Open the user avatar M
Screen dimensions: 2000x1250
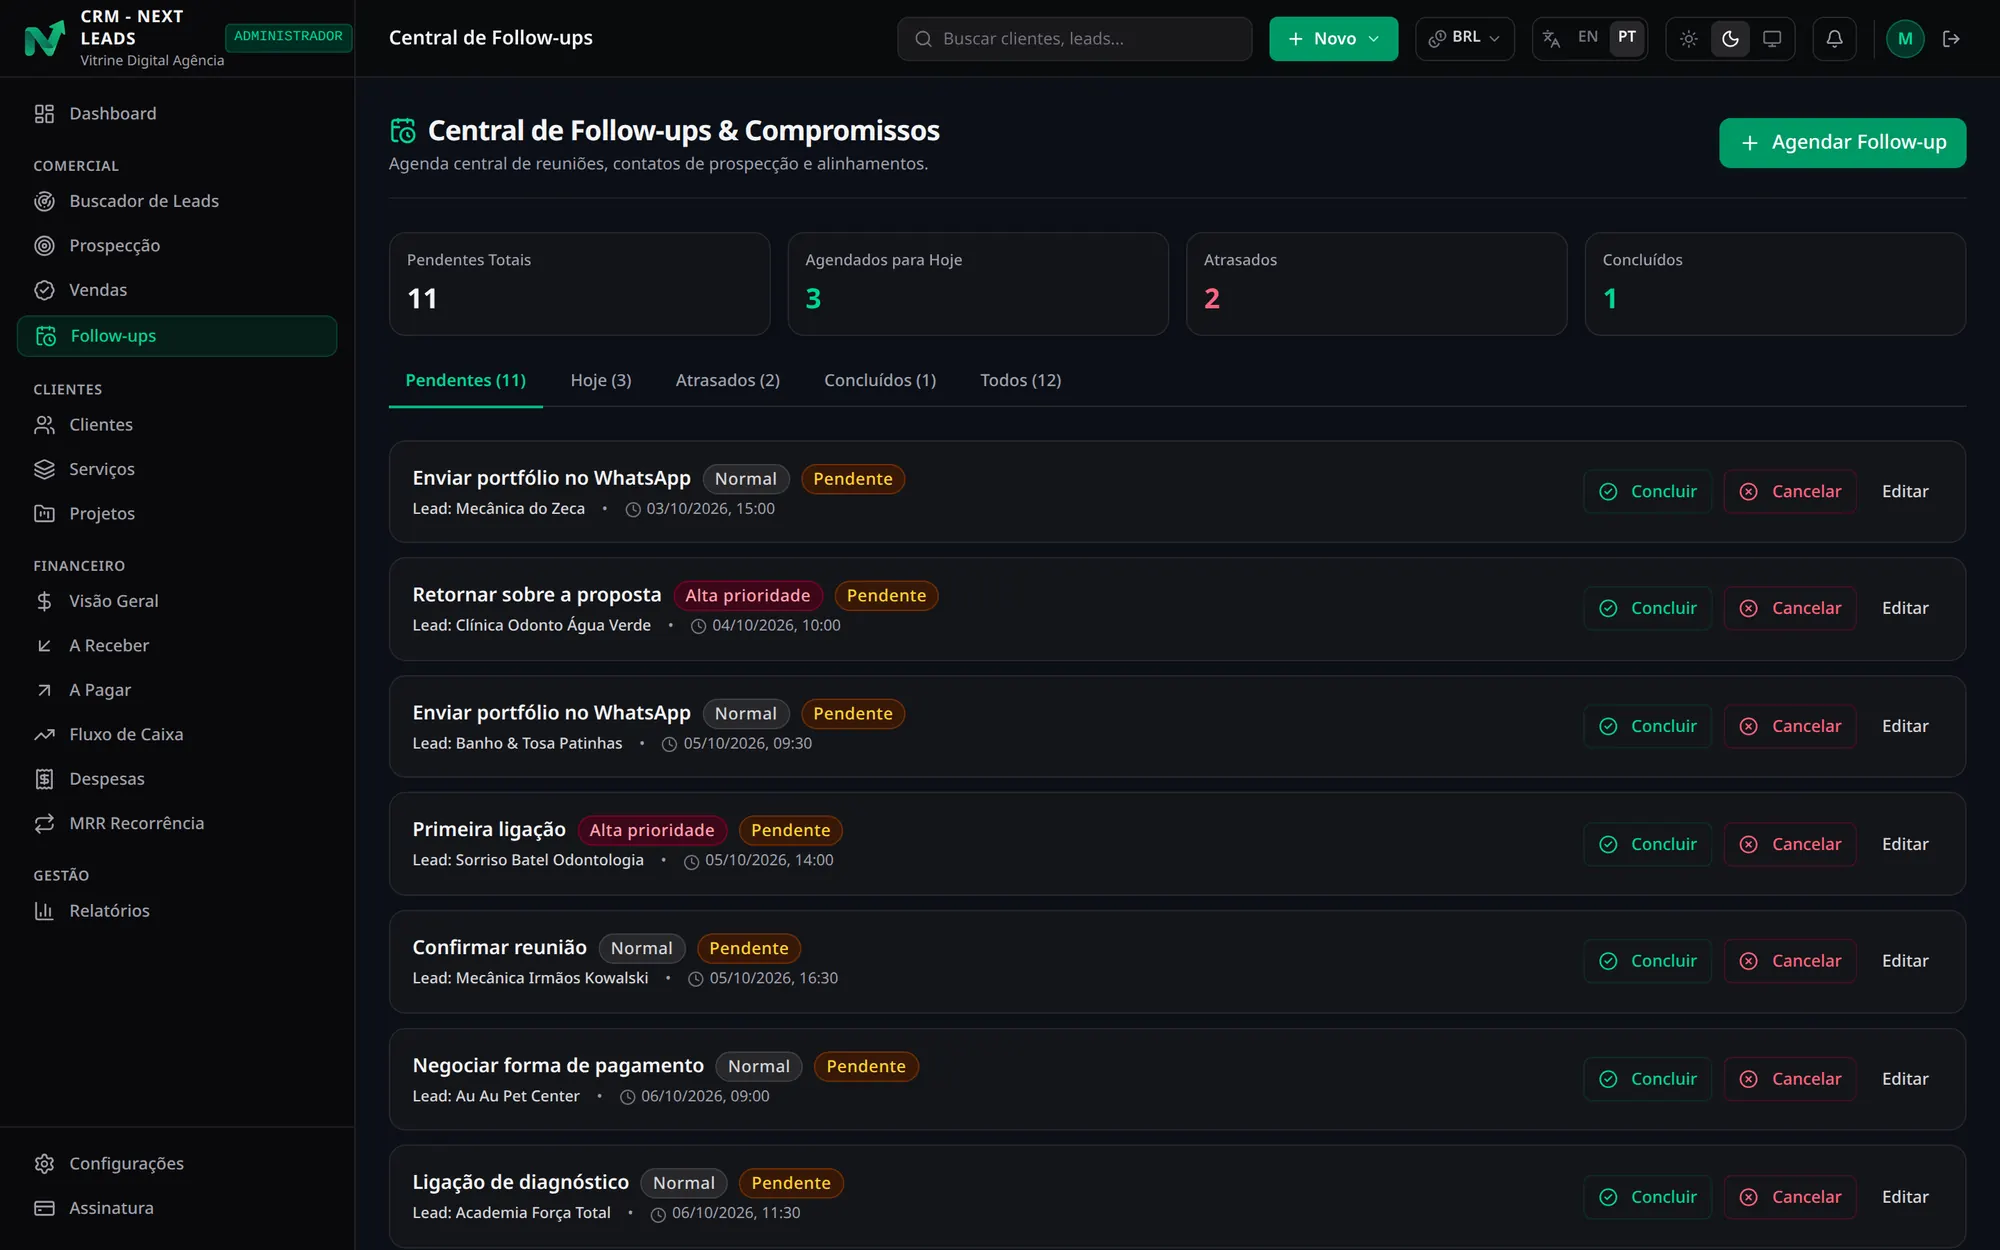pos(1905,39)
